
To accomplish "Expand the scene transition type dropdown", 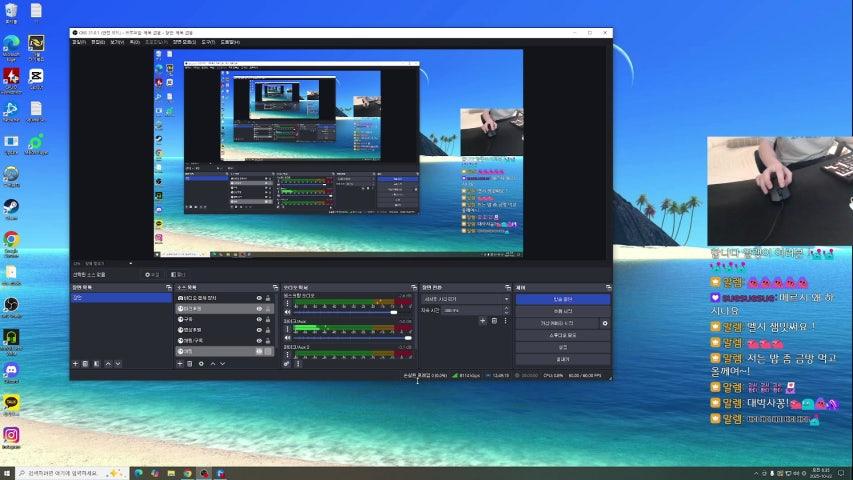I will [506, 299].
